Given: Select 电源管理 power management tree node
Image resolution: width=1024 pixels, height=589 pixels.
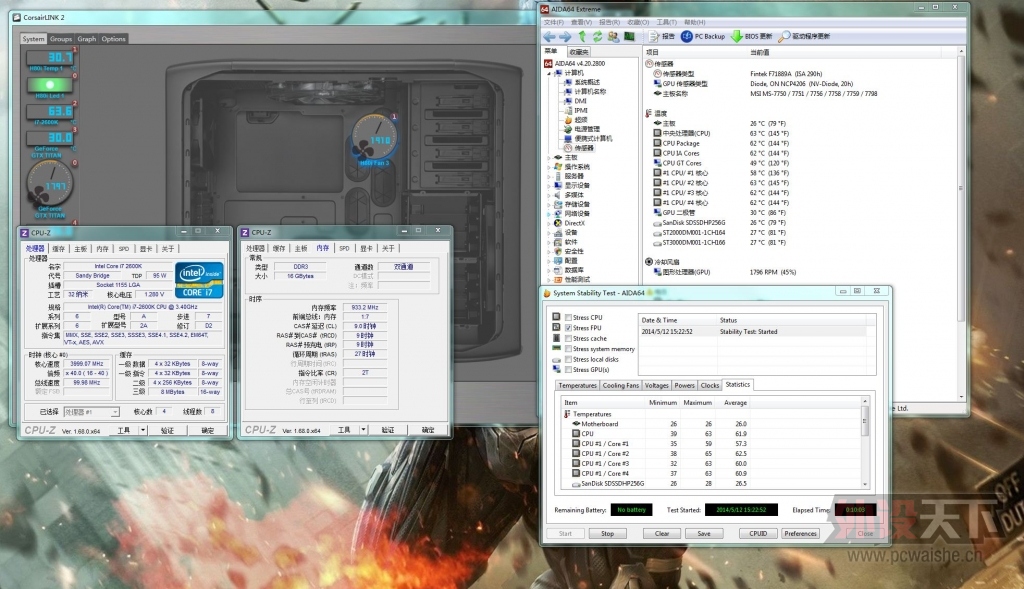Looking at the screenshot, I should (581, 129).
